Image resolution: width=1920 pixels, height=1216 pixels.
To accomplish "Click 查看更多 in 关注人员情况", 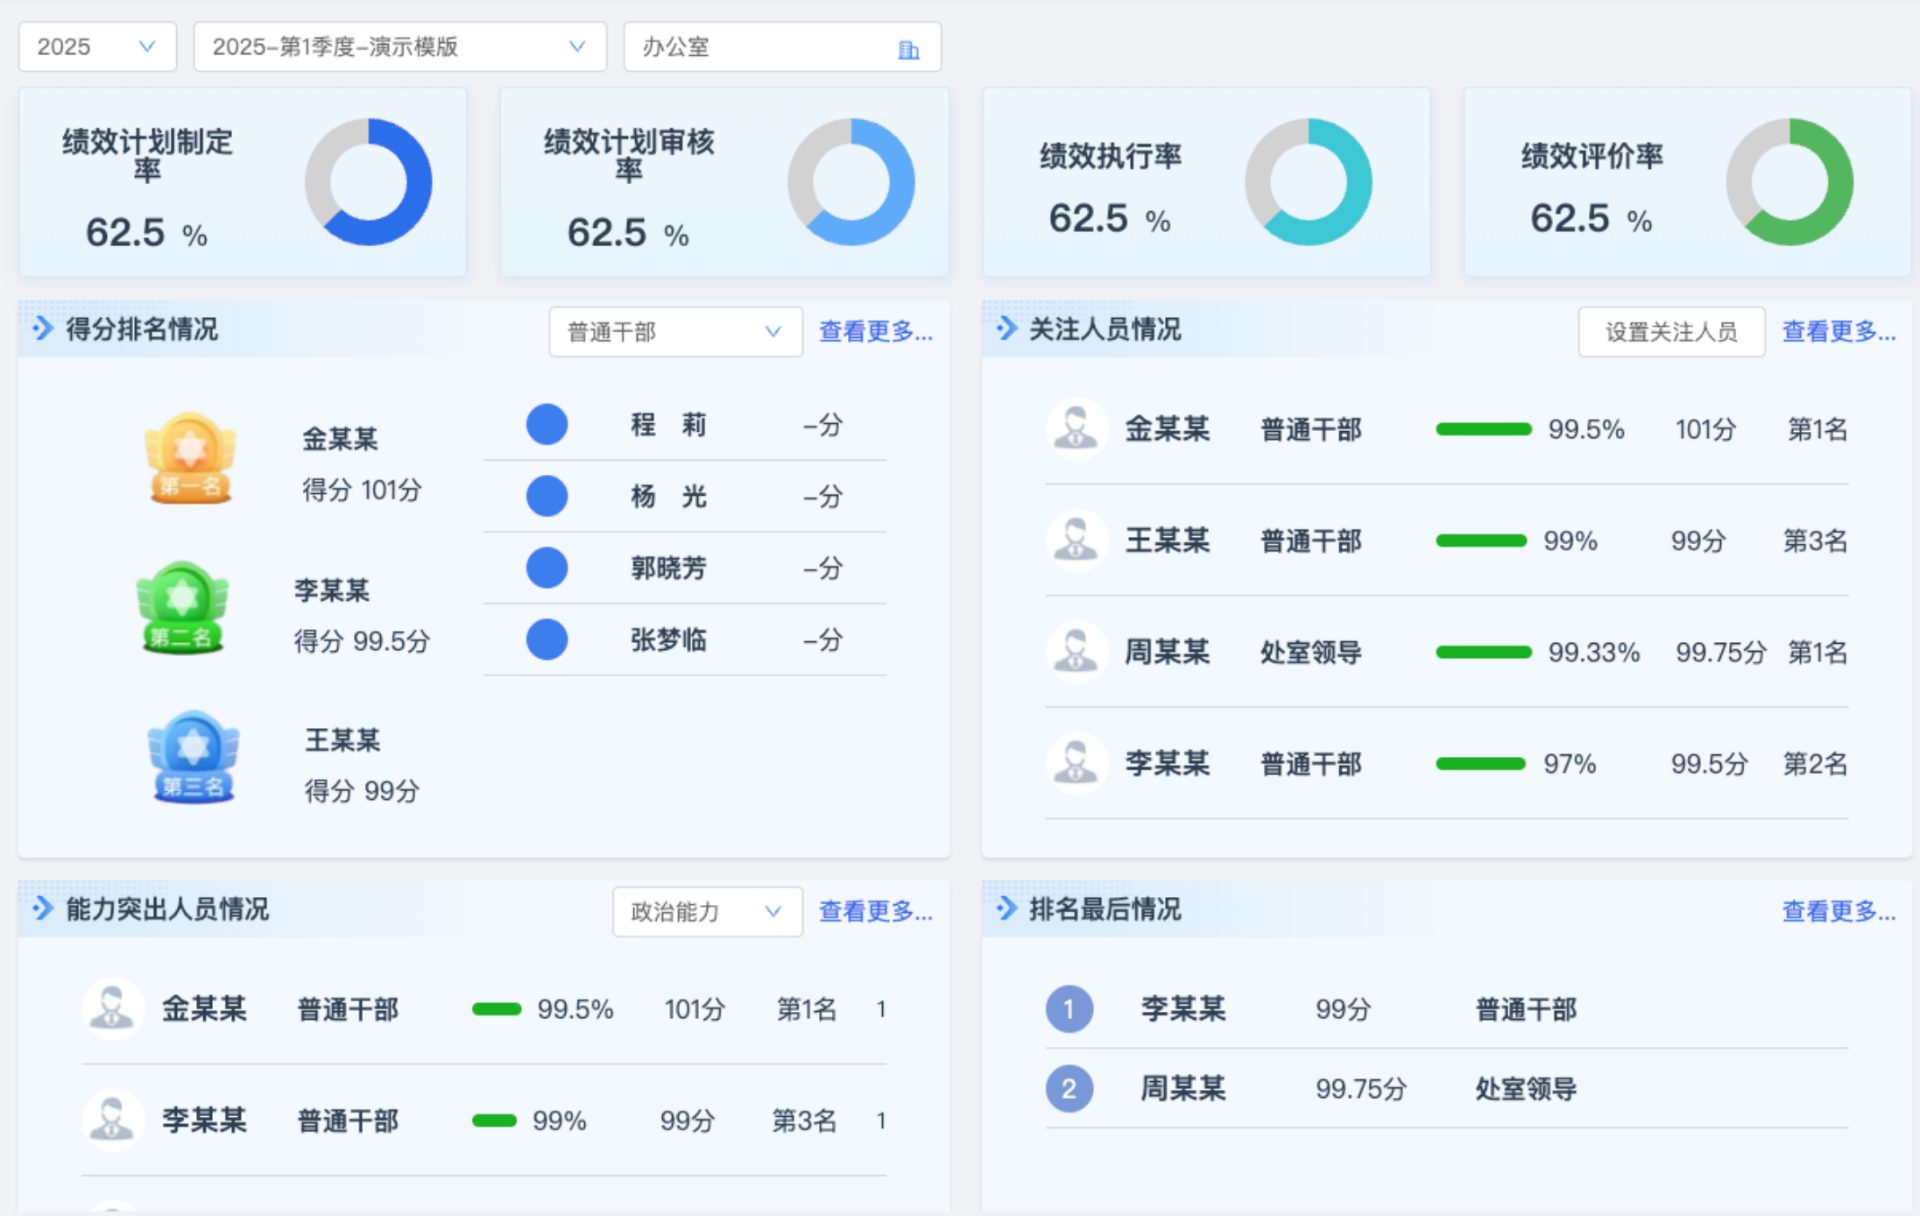I will click(1839, 332).
